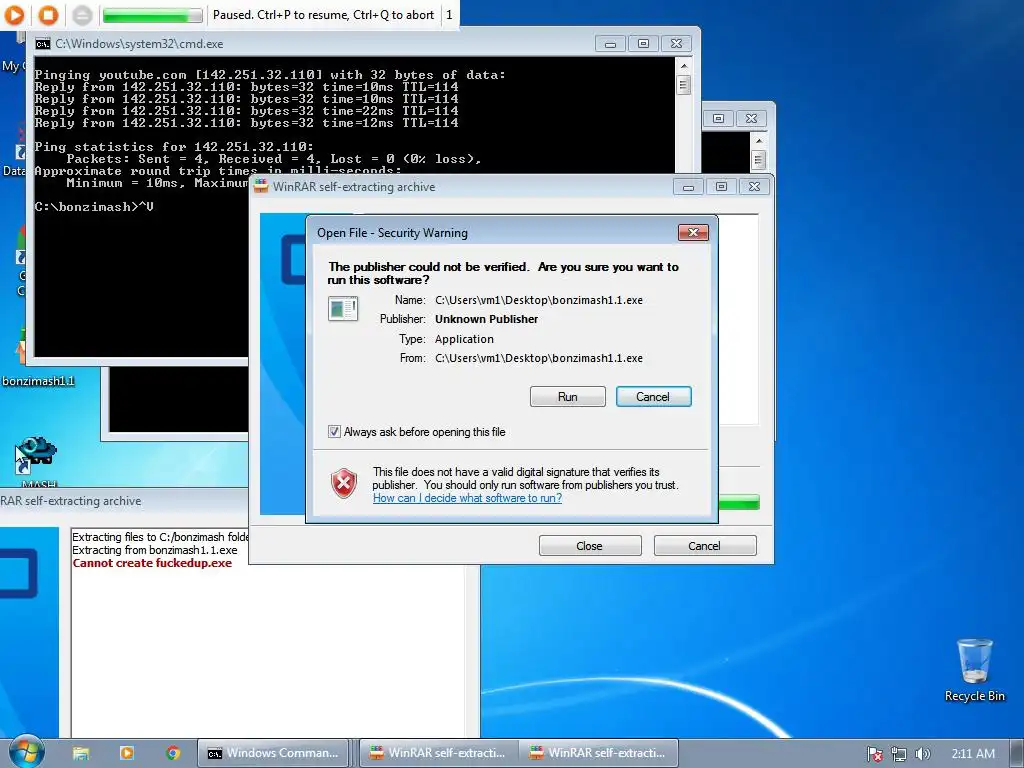Click 'Cannot create fuckedup.exe' error line
Screen dimensions: 1024x768
(x=152, y=563)
